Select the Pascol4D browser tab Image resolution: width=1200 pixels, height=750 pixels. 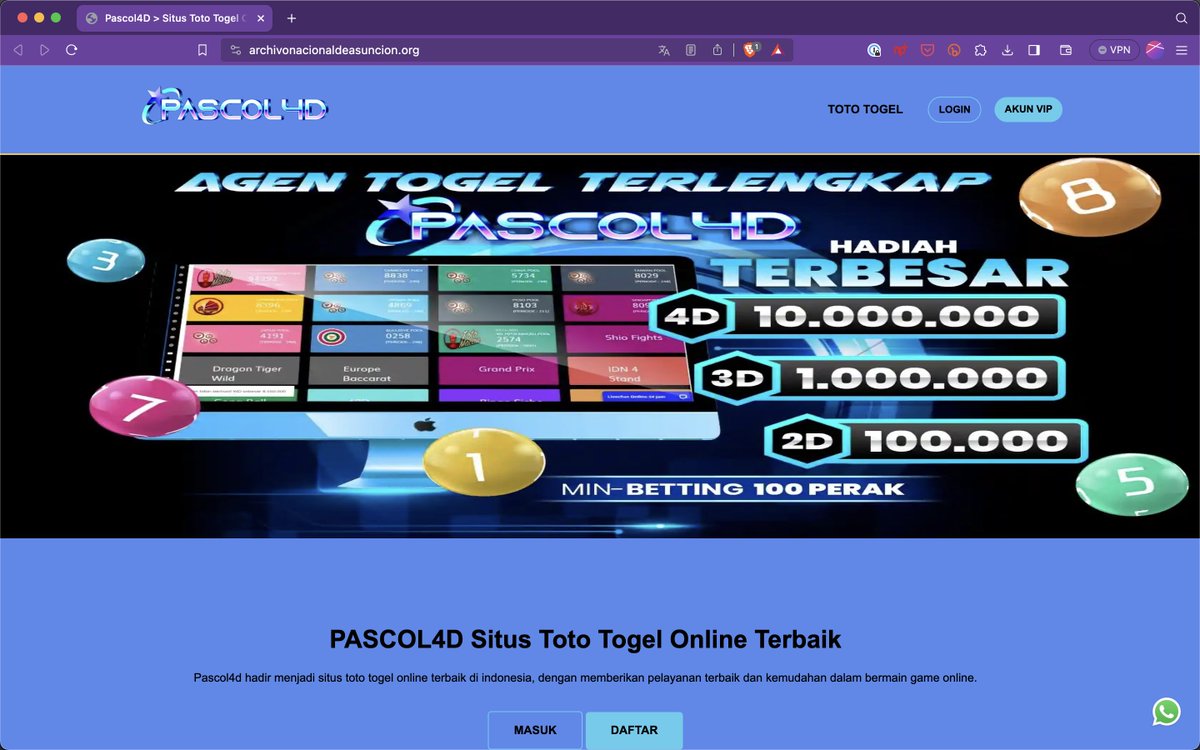coord(176,18)
